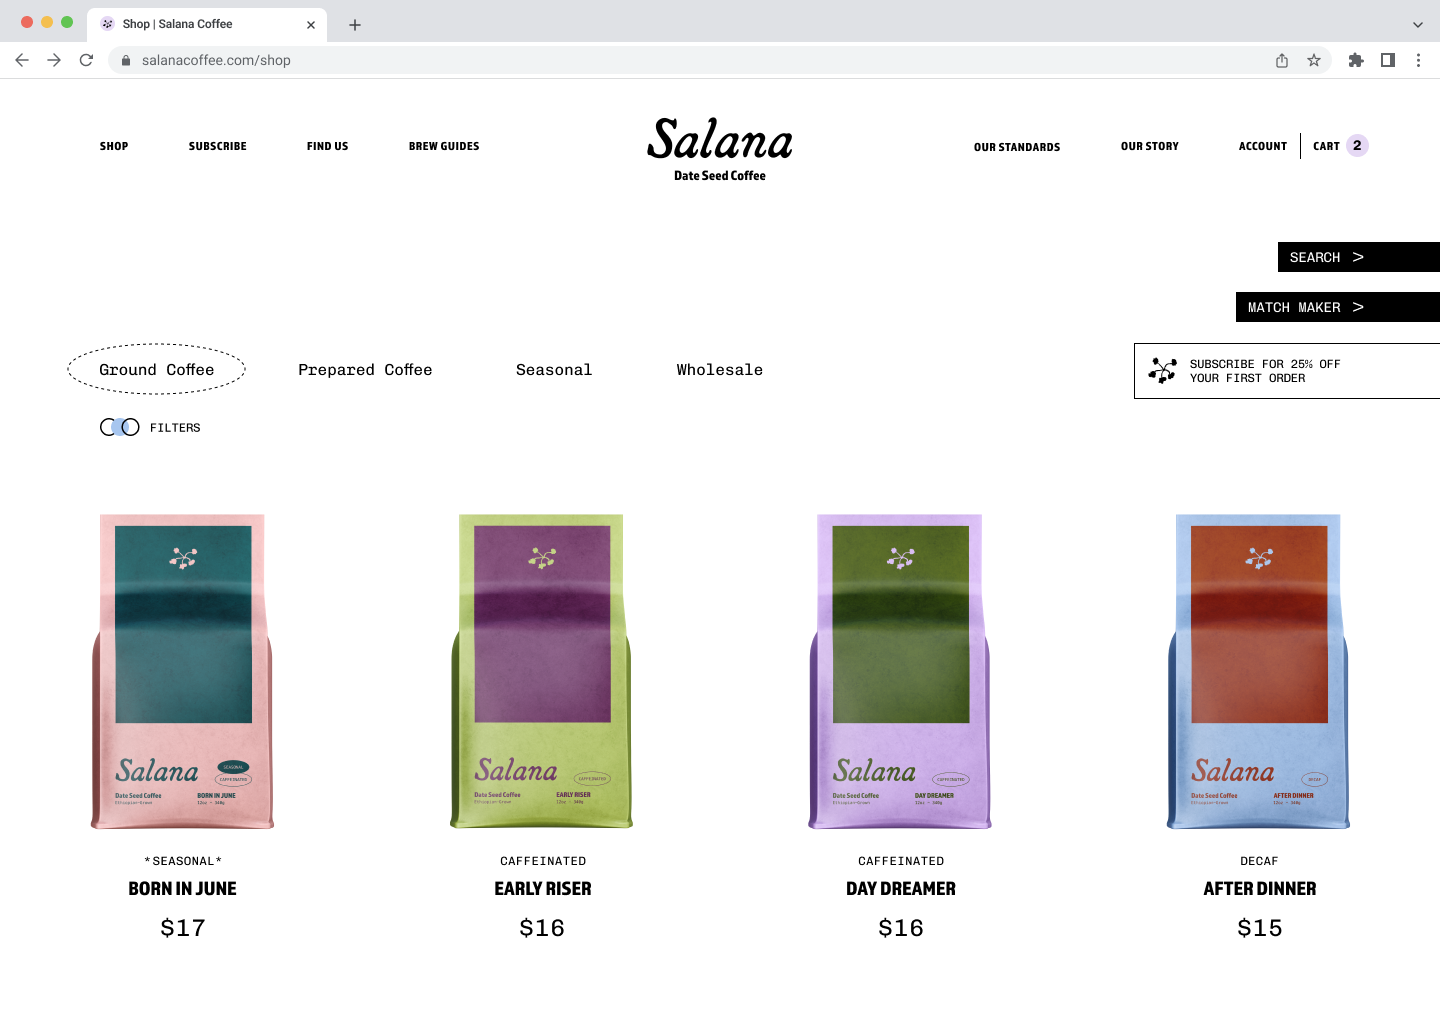The height and width of the screenshot is (1025, 1440).
Task: Reload the page with refresh icon
Action: (x=86, y=60)
